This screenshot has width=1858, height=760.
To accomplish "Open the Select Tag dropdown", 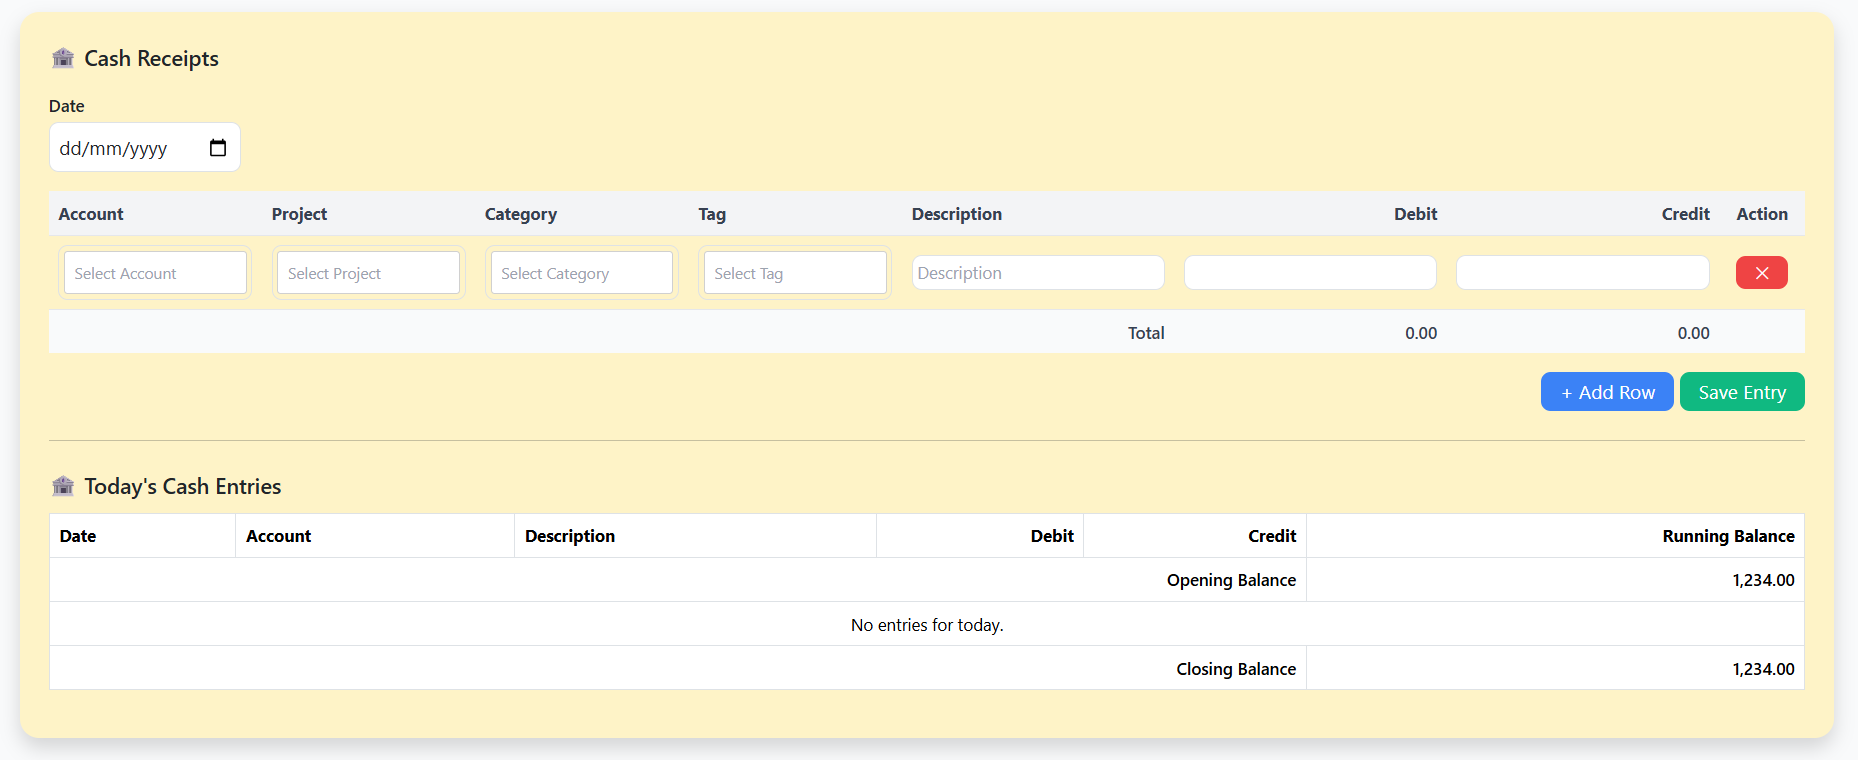I will [x=795, y=273].
